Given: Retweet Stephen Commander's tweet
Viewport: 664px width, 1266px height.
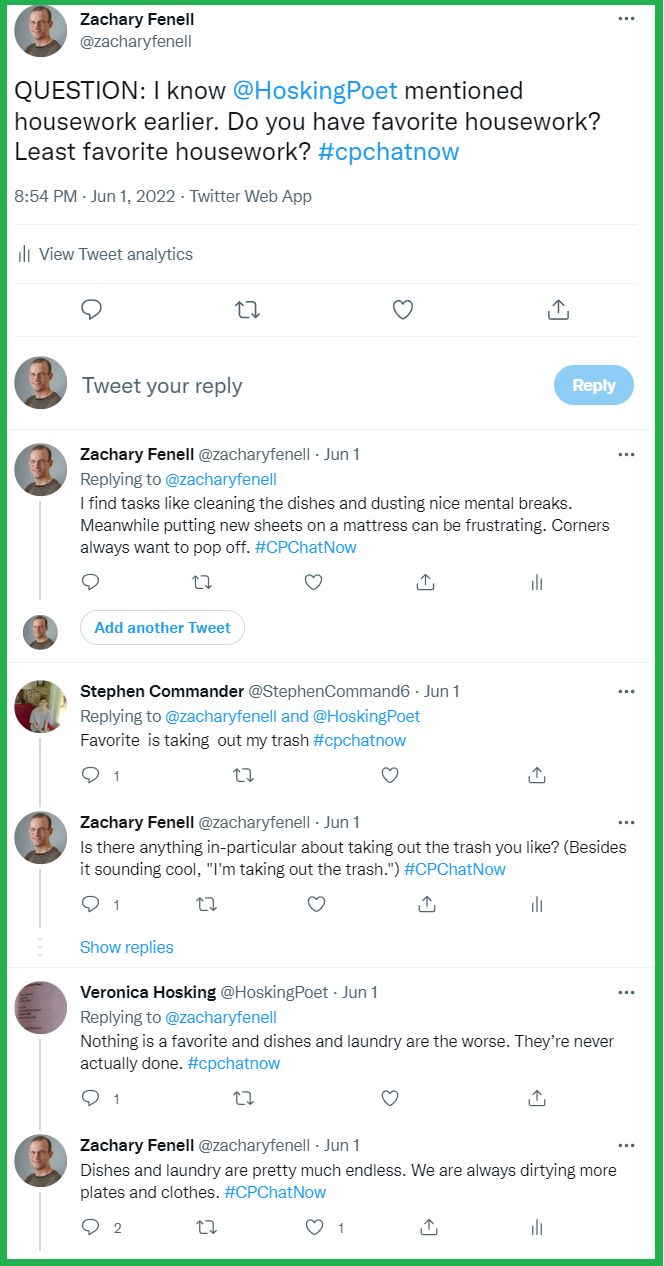Looking at the screenshot, I should pos(242,775).
